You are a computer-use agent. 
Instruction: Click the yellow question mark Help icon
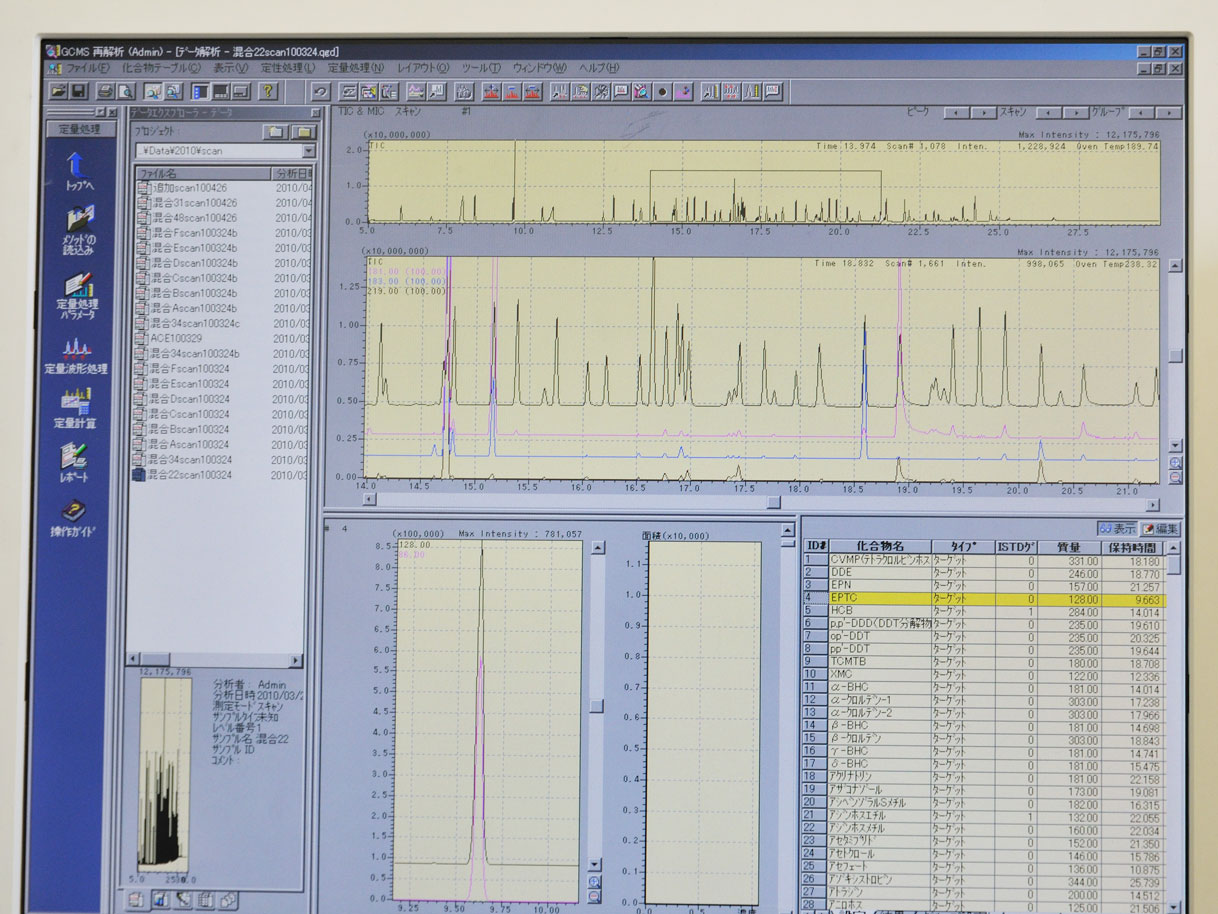268,91
